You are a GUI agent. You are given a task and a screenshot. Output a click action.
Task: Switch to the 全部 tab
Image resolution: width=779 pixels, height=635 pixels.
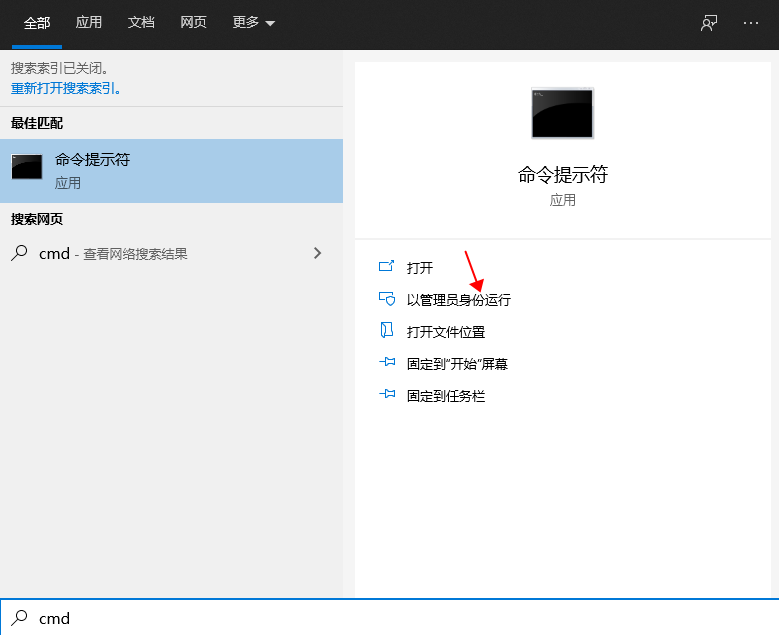[37, 23]
